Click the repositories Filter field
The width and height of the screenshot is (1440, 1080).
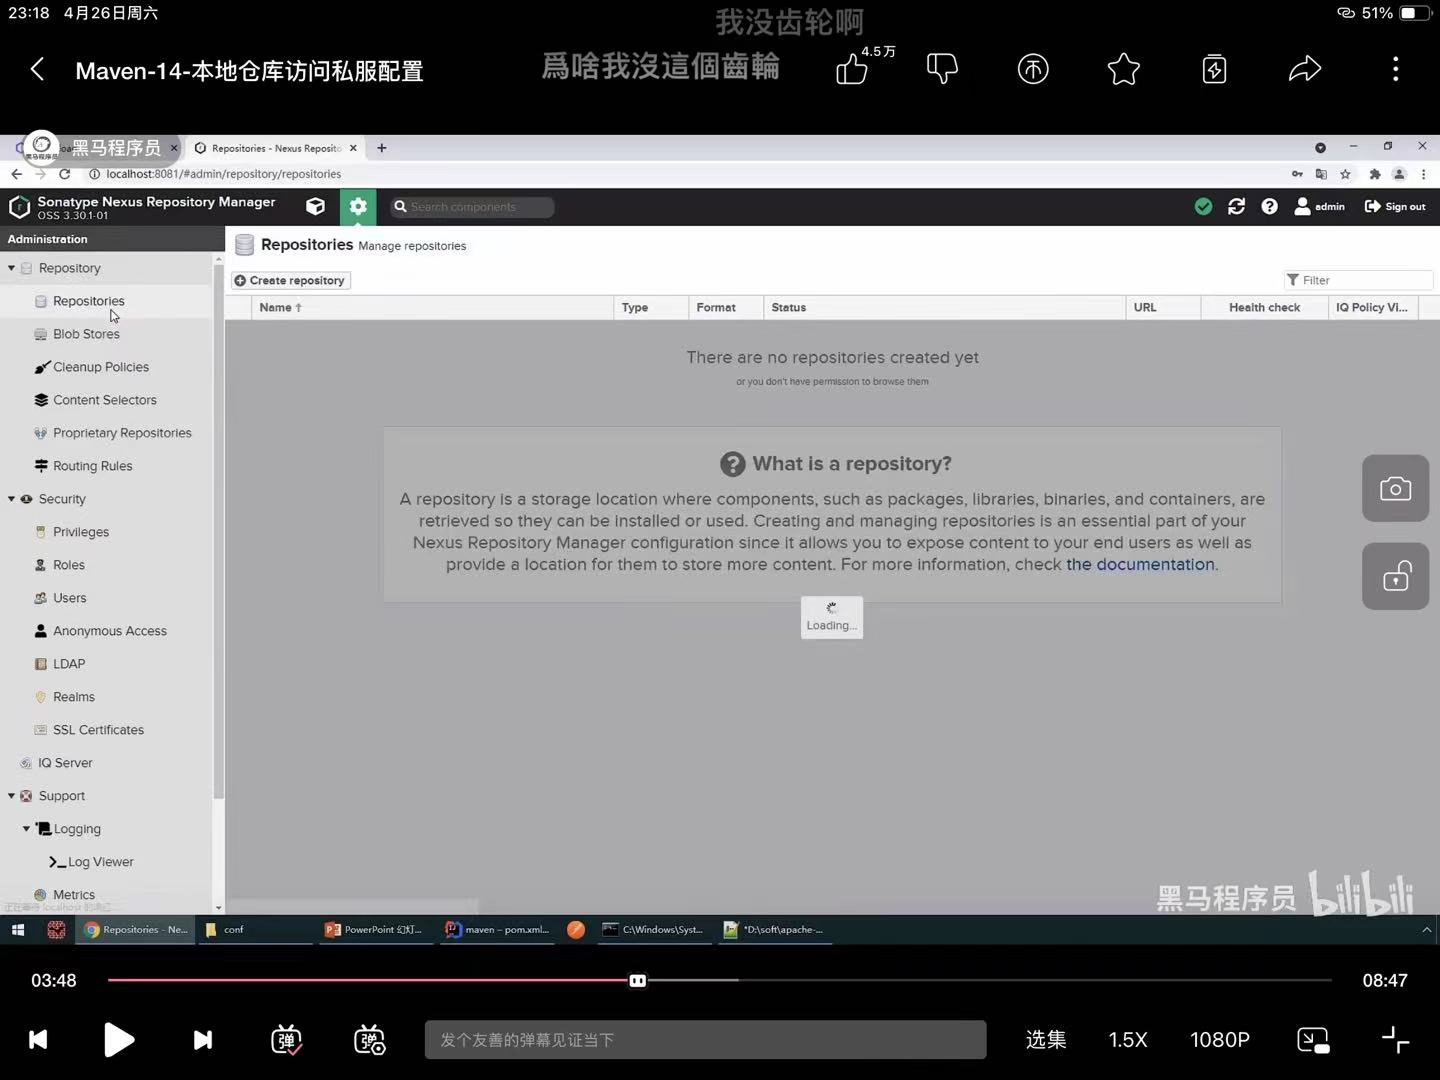tap(1358, 280)
